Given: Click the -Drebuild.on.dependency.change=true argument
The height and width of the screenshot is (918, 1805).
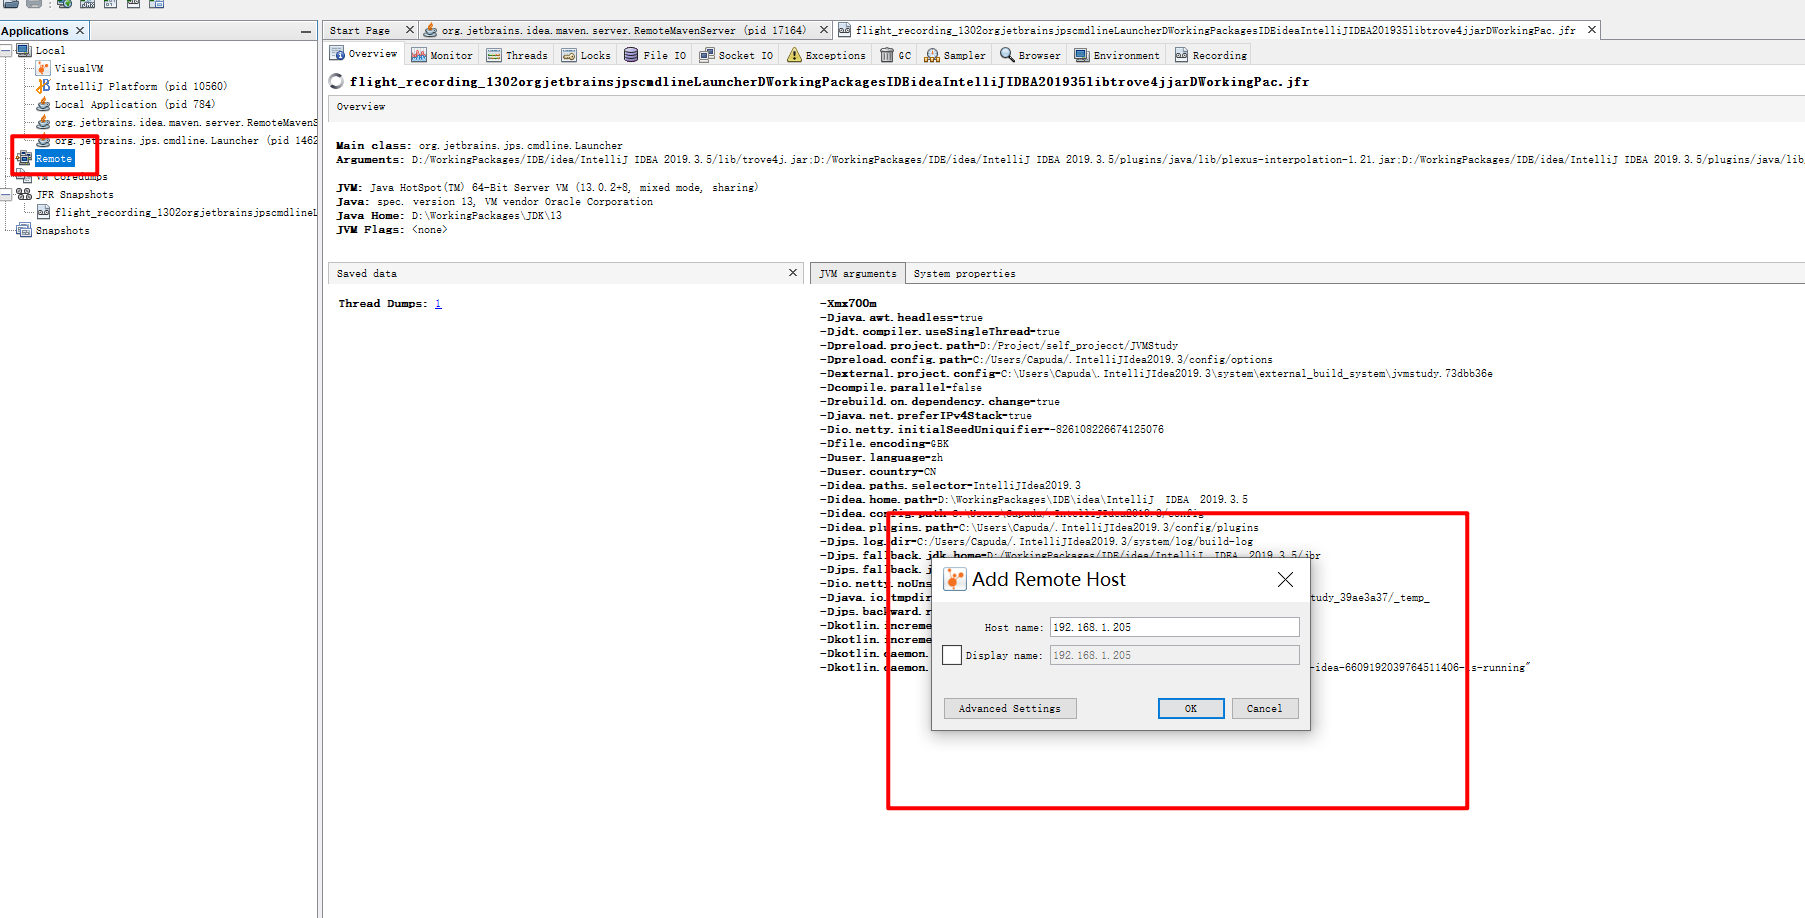Looking at the screenshot, I should (940, 401).
